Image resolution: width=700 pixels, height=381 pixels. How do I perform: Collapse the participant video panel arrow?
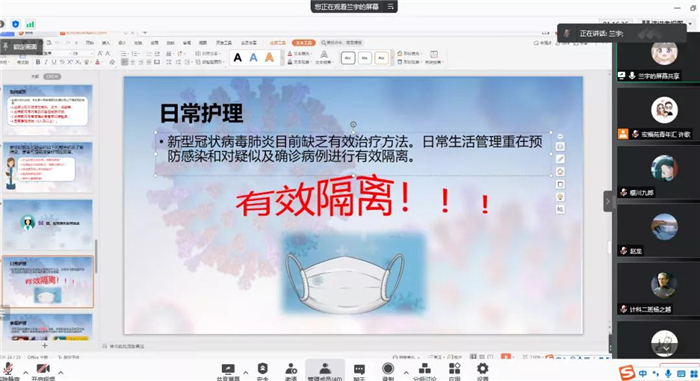coord(608,201)
